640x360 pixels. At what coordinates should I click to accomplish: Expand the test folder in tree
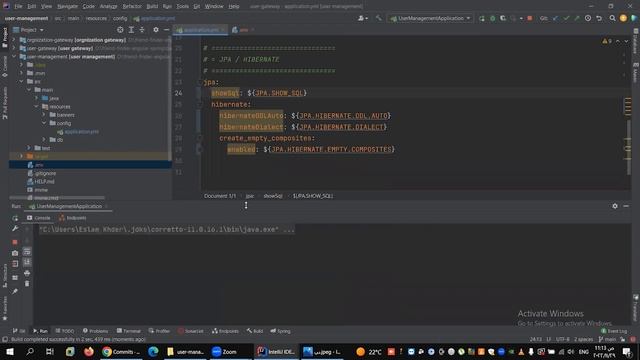pyautogui.click(x=29, y=148)
